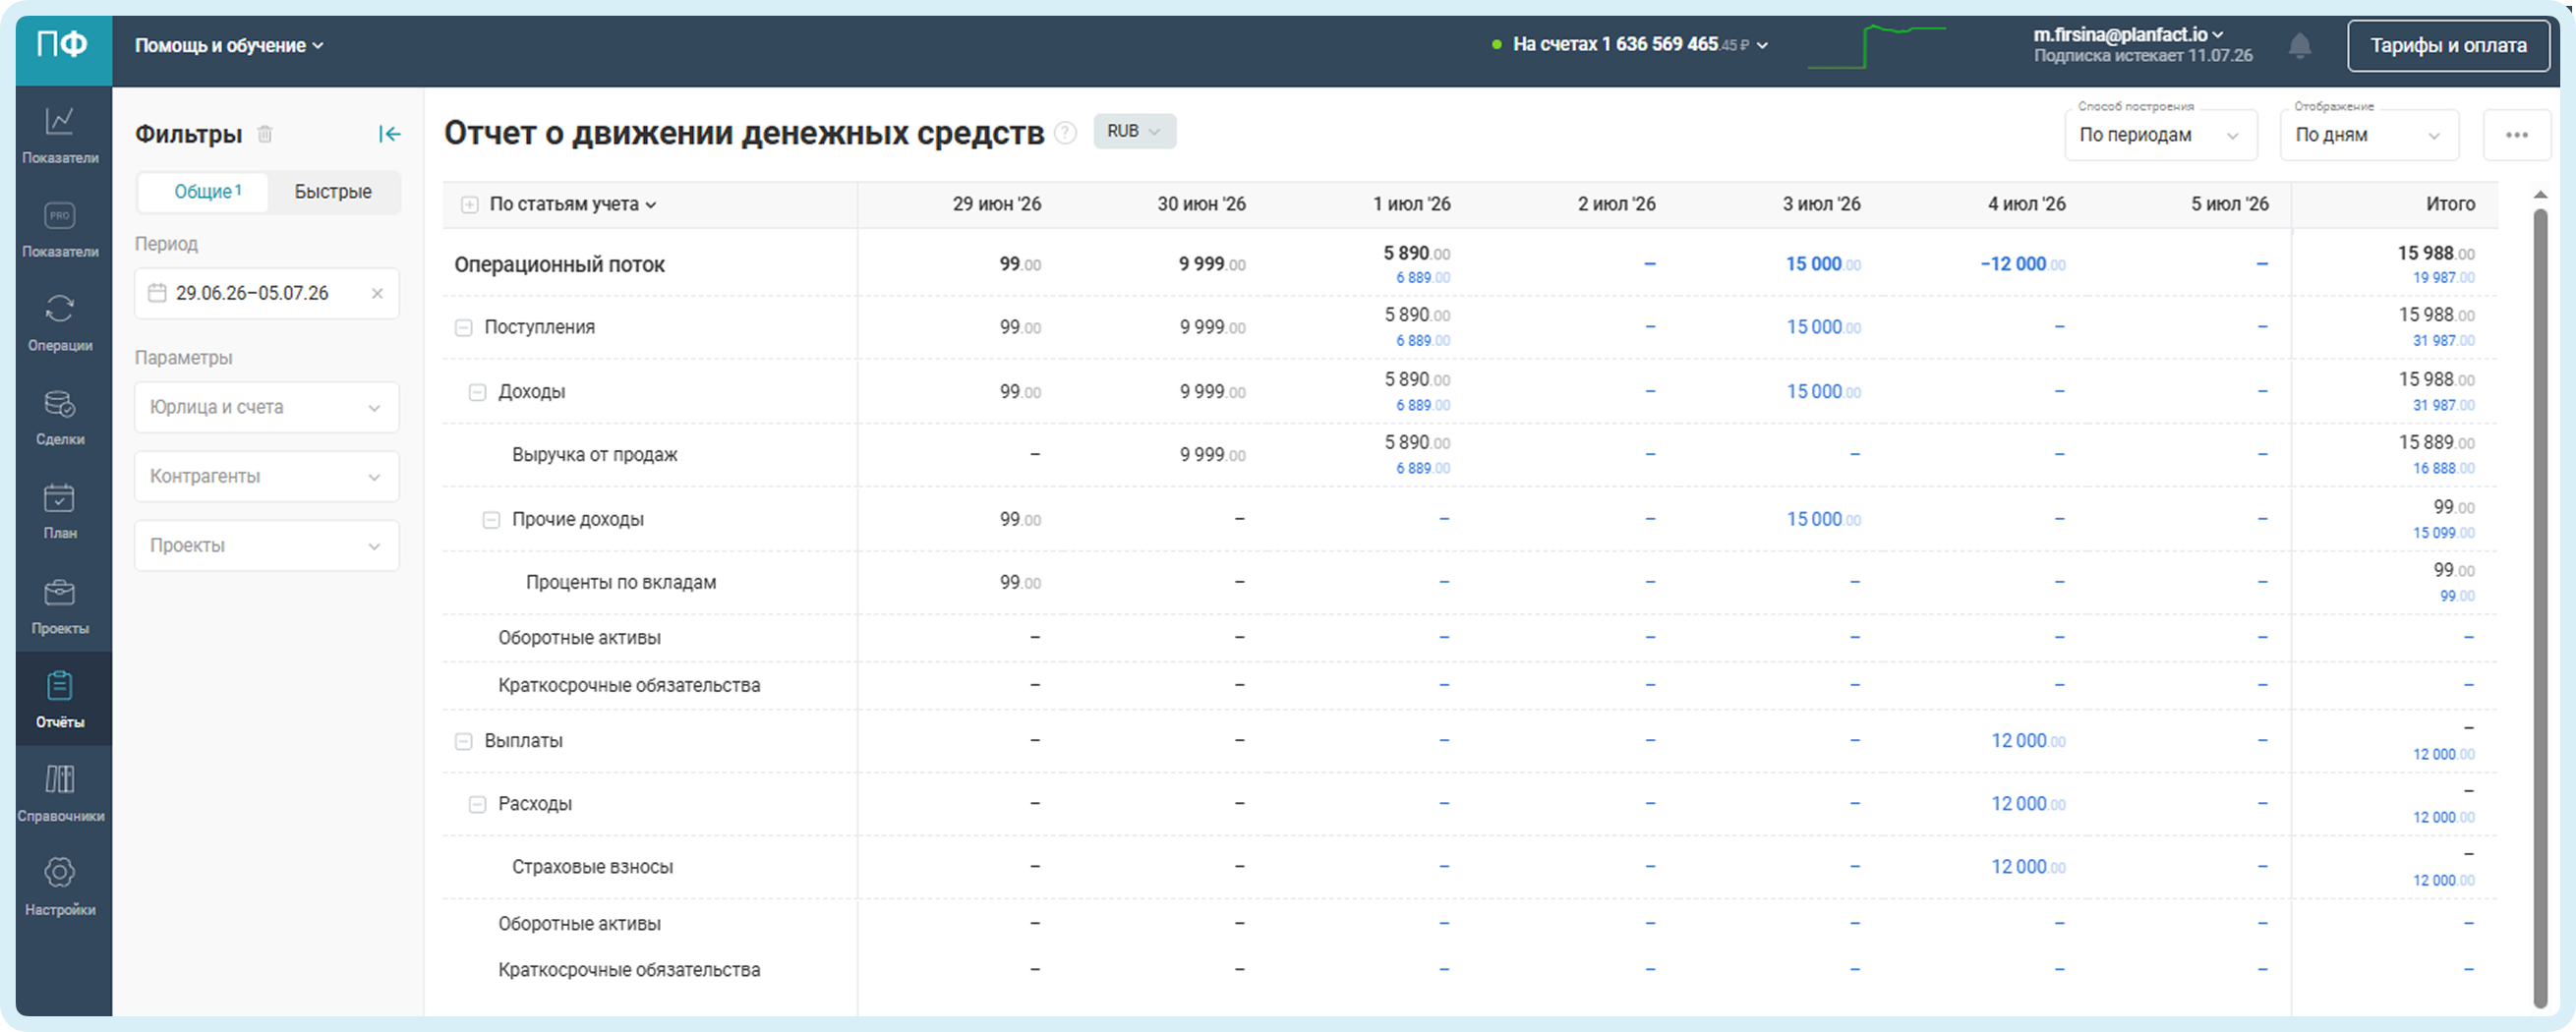This screenshot has height=1032, width=2576.
Task: Open Проекты briefcase icon in sidebar
Action: 60,604
